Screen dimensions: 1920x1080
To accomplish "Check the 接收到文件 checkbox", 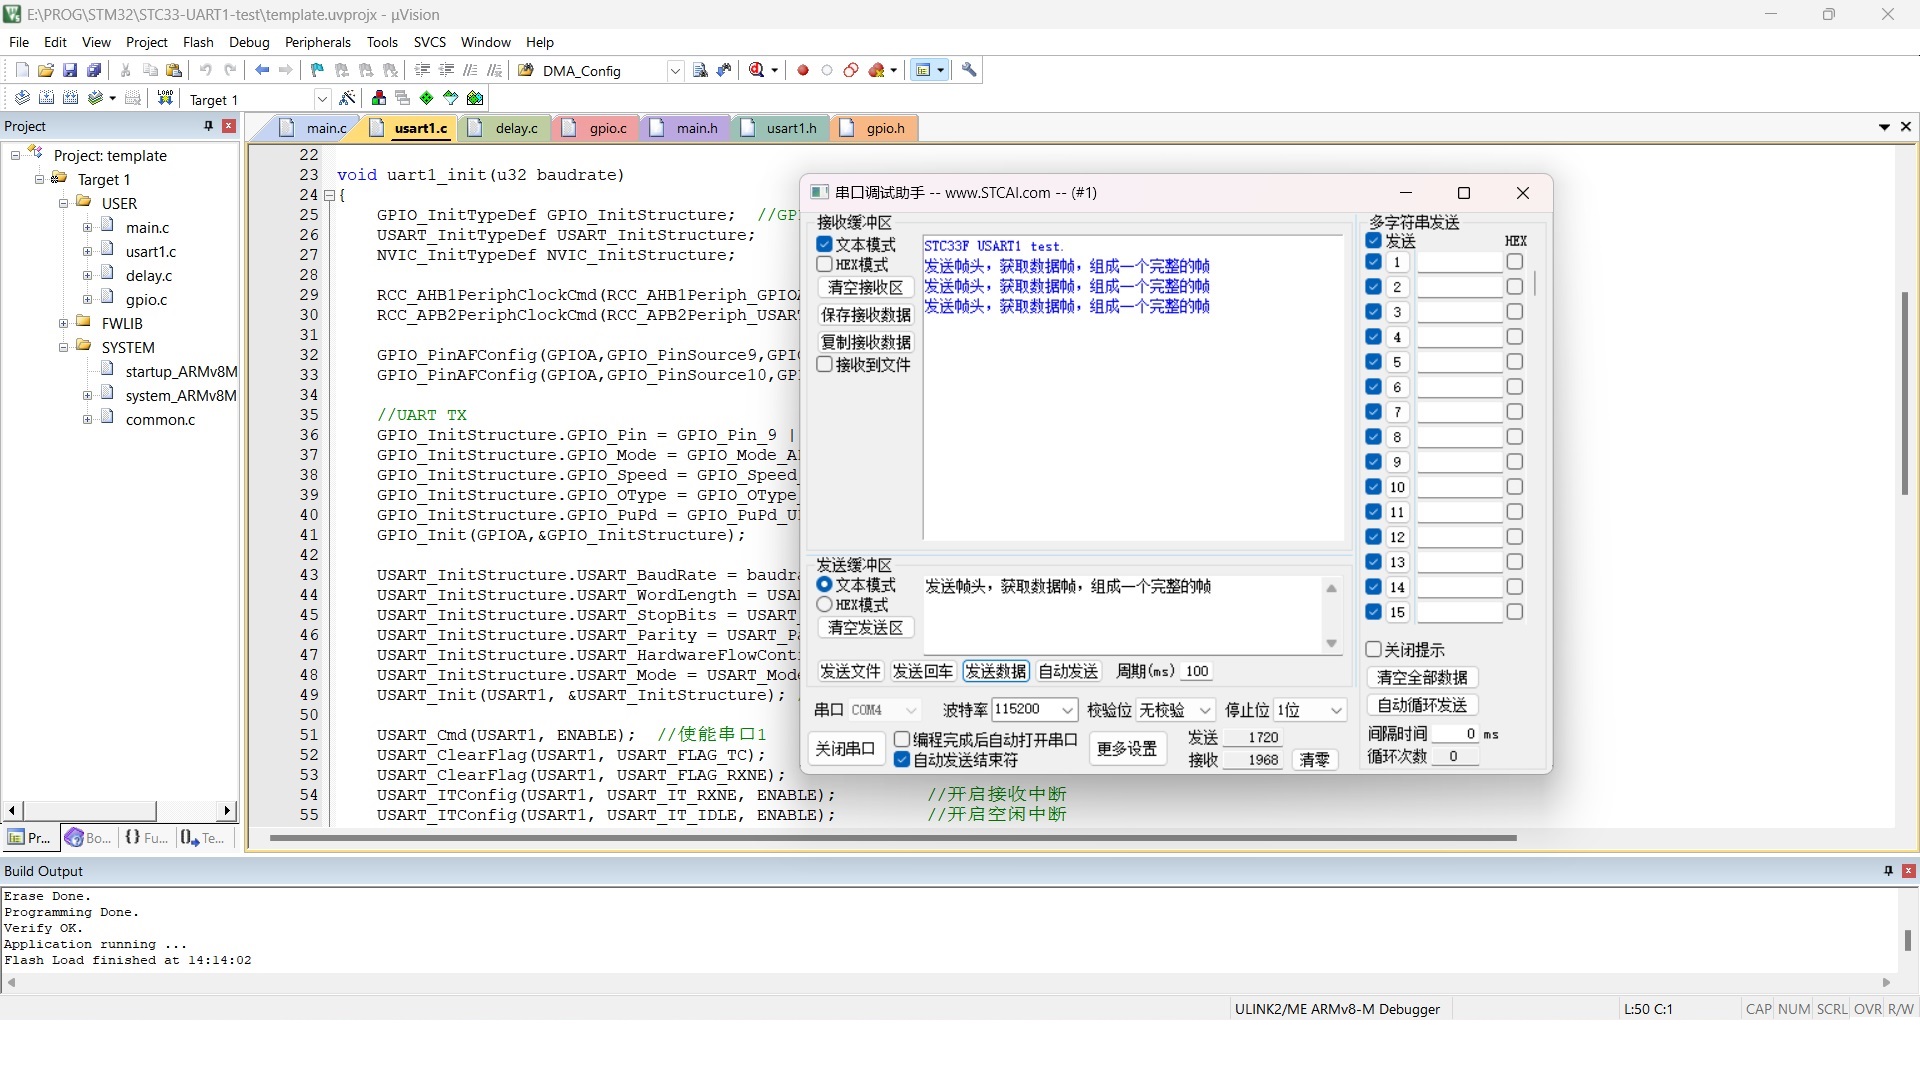I will coord(825,364).
